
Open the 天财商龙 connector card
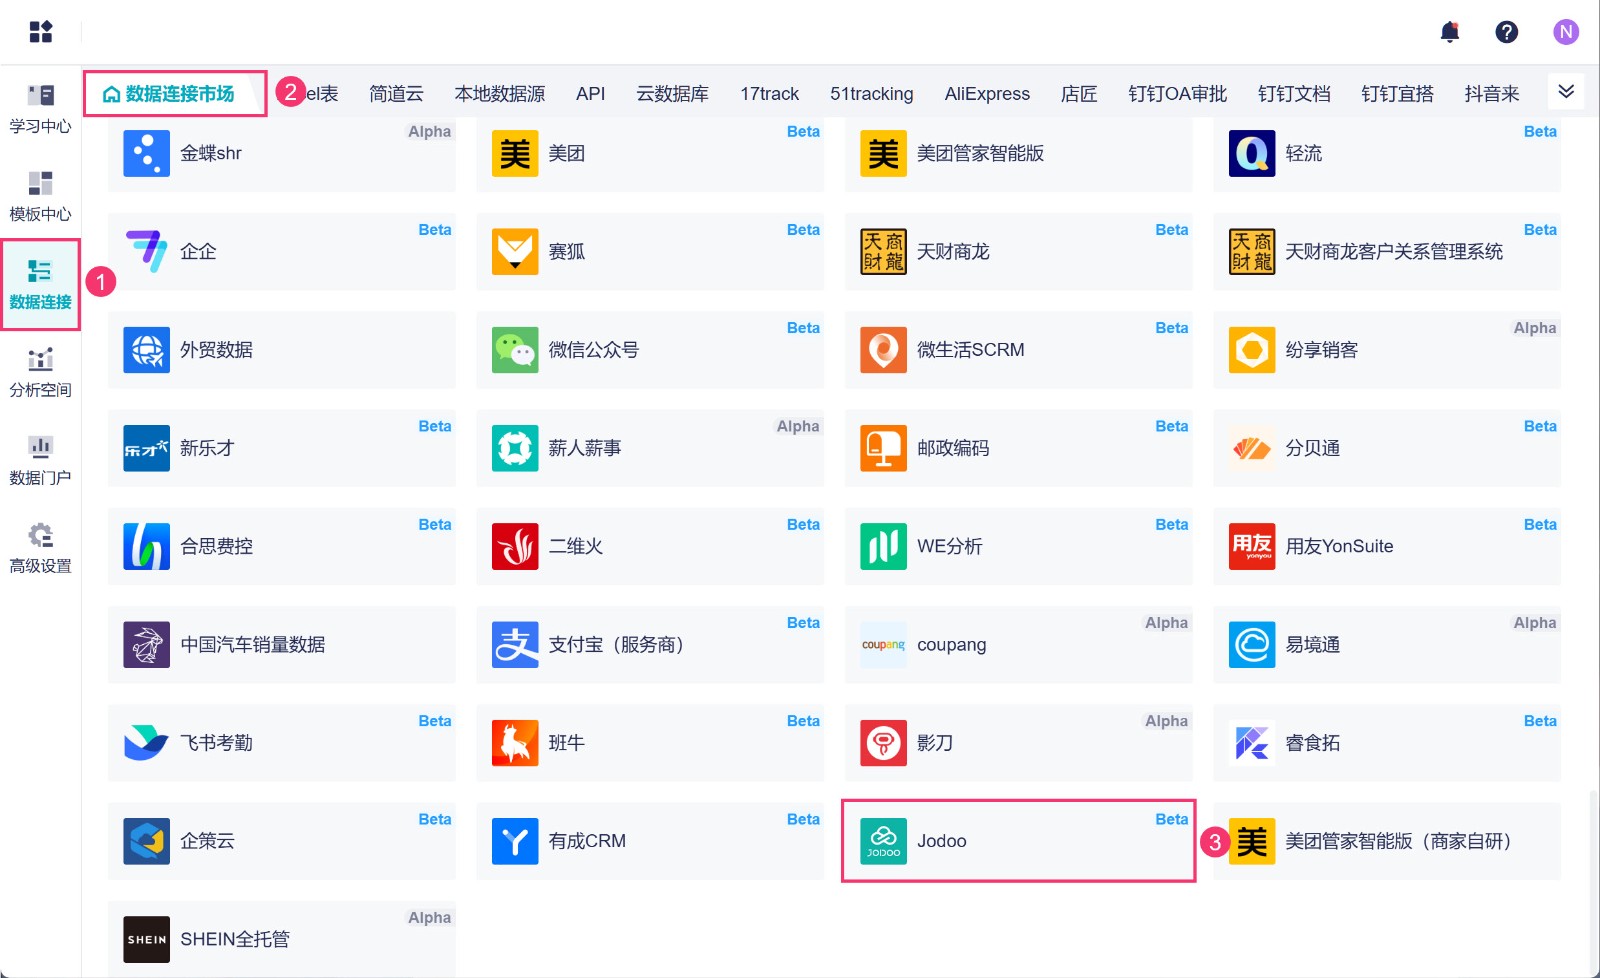click(1019, 251)
